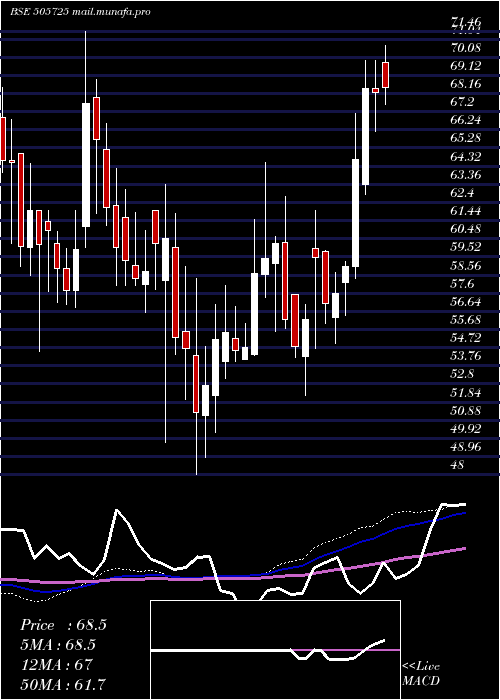The image size is (500, 700).
Task: Click the 49.92 price axis label
Action: tap(466, 429)
